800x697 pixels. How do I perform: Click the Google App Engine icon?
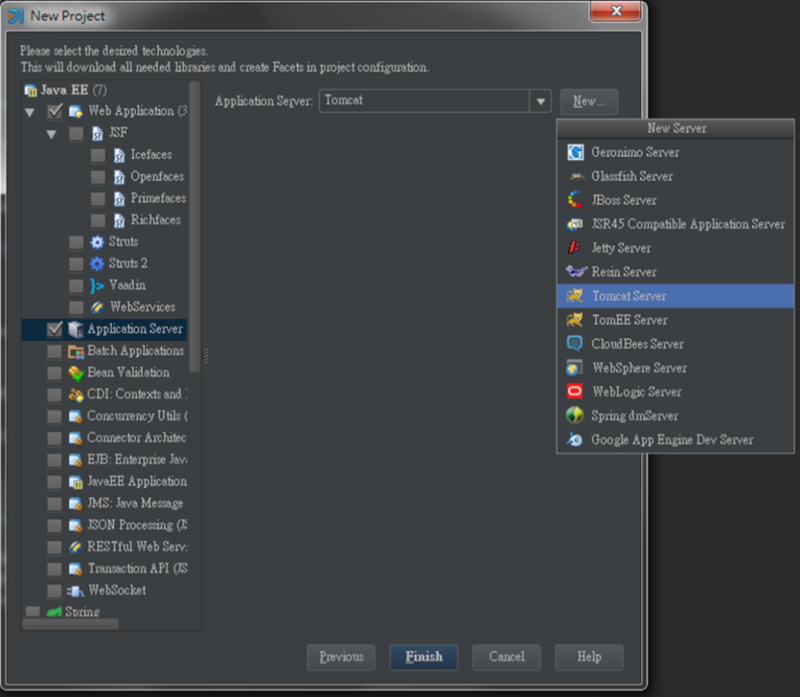coord(575,440)
